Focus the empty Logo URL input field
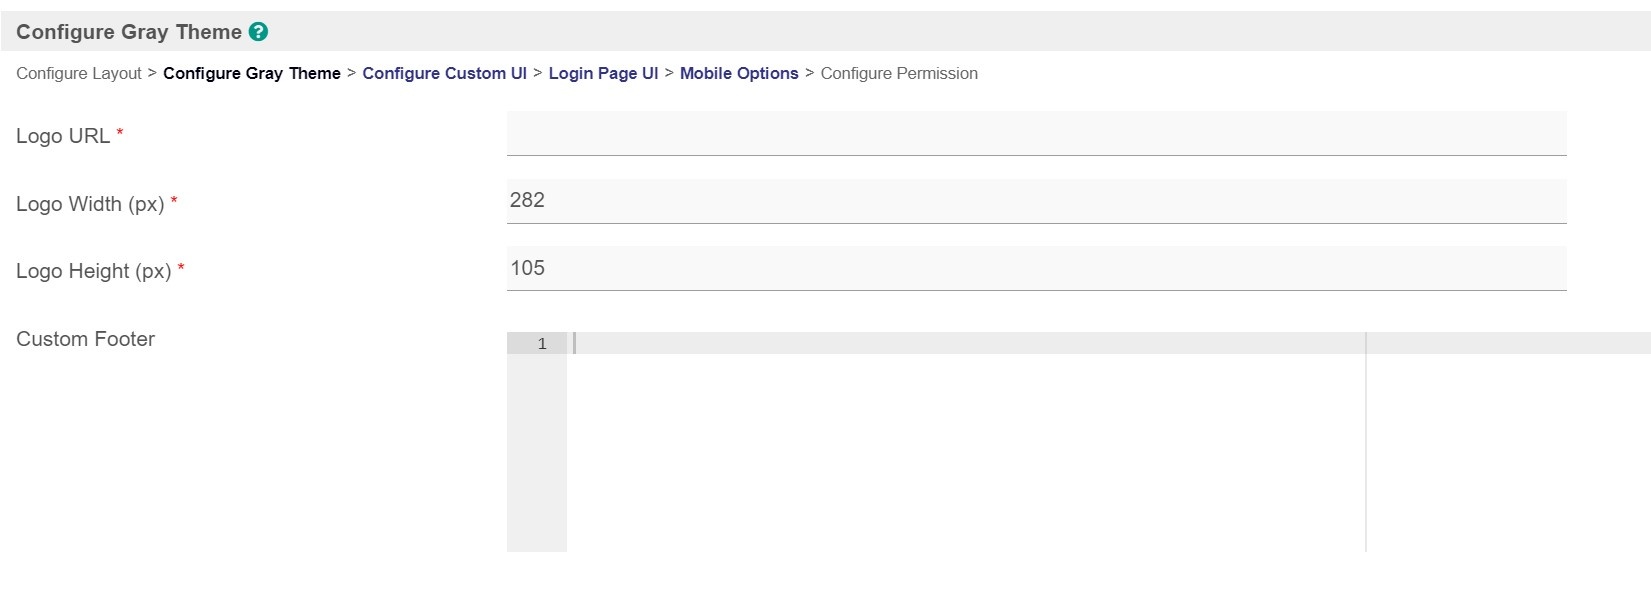1651x604 pixels. 1036,134
